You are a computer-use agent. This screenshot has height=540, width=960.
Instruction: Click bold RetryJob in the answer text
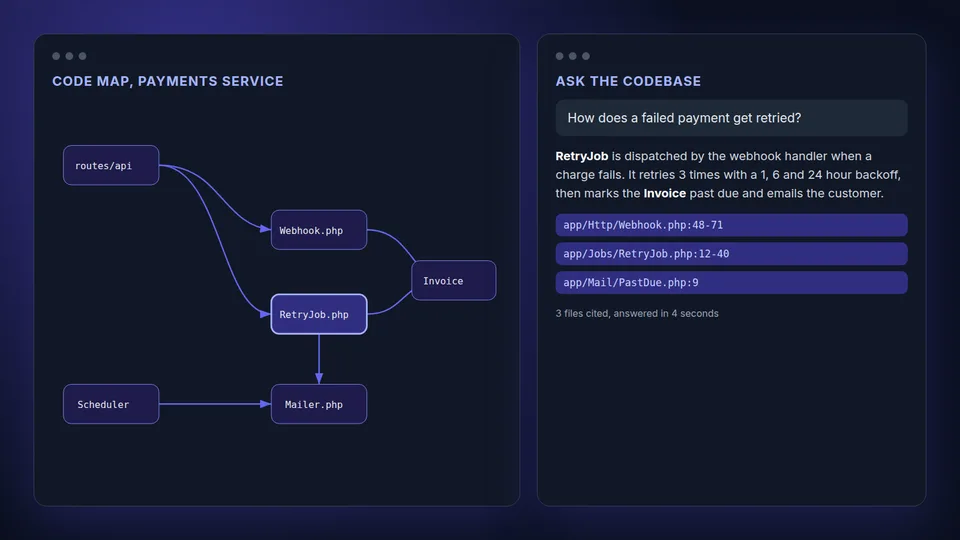[582, 156]
